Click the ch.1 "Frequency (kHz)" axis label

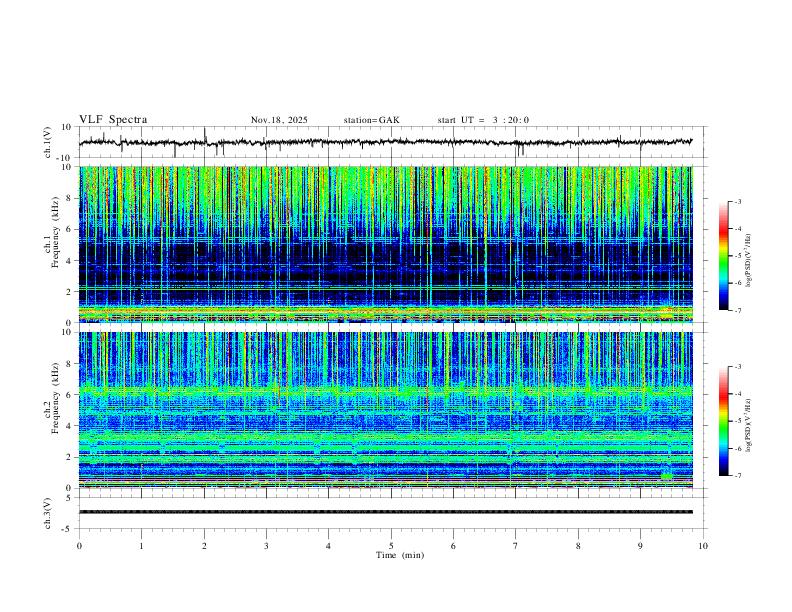tap(55, 230)
